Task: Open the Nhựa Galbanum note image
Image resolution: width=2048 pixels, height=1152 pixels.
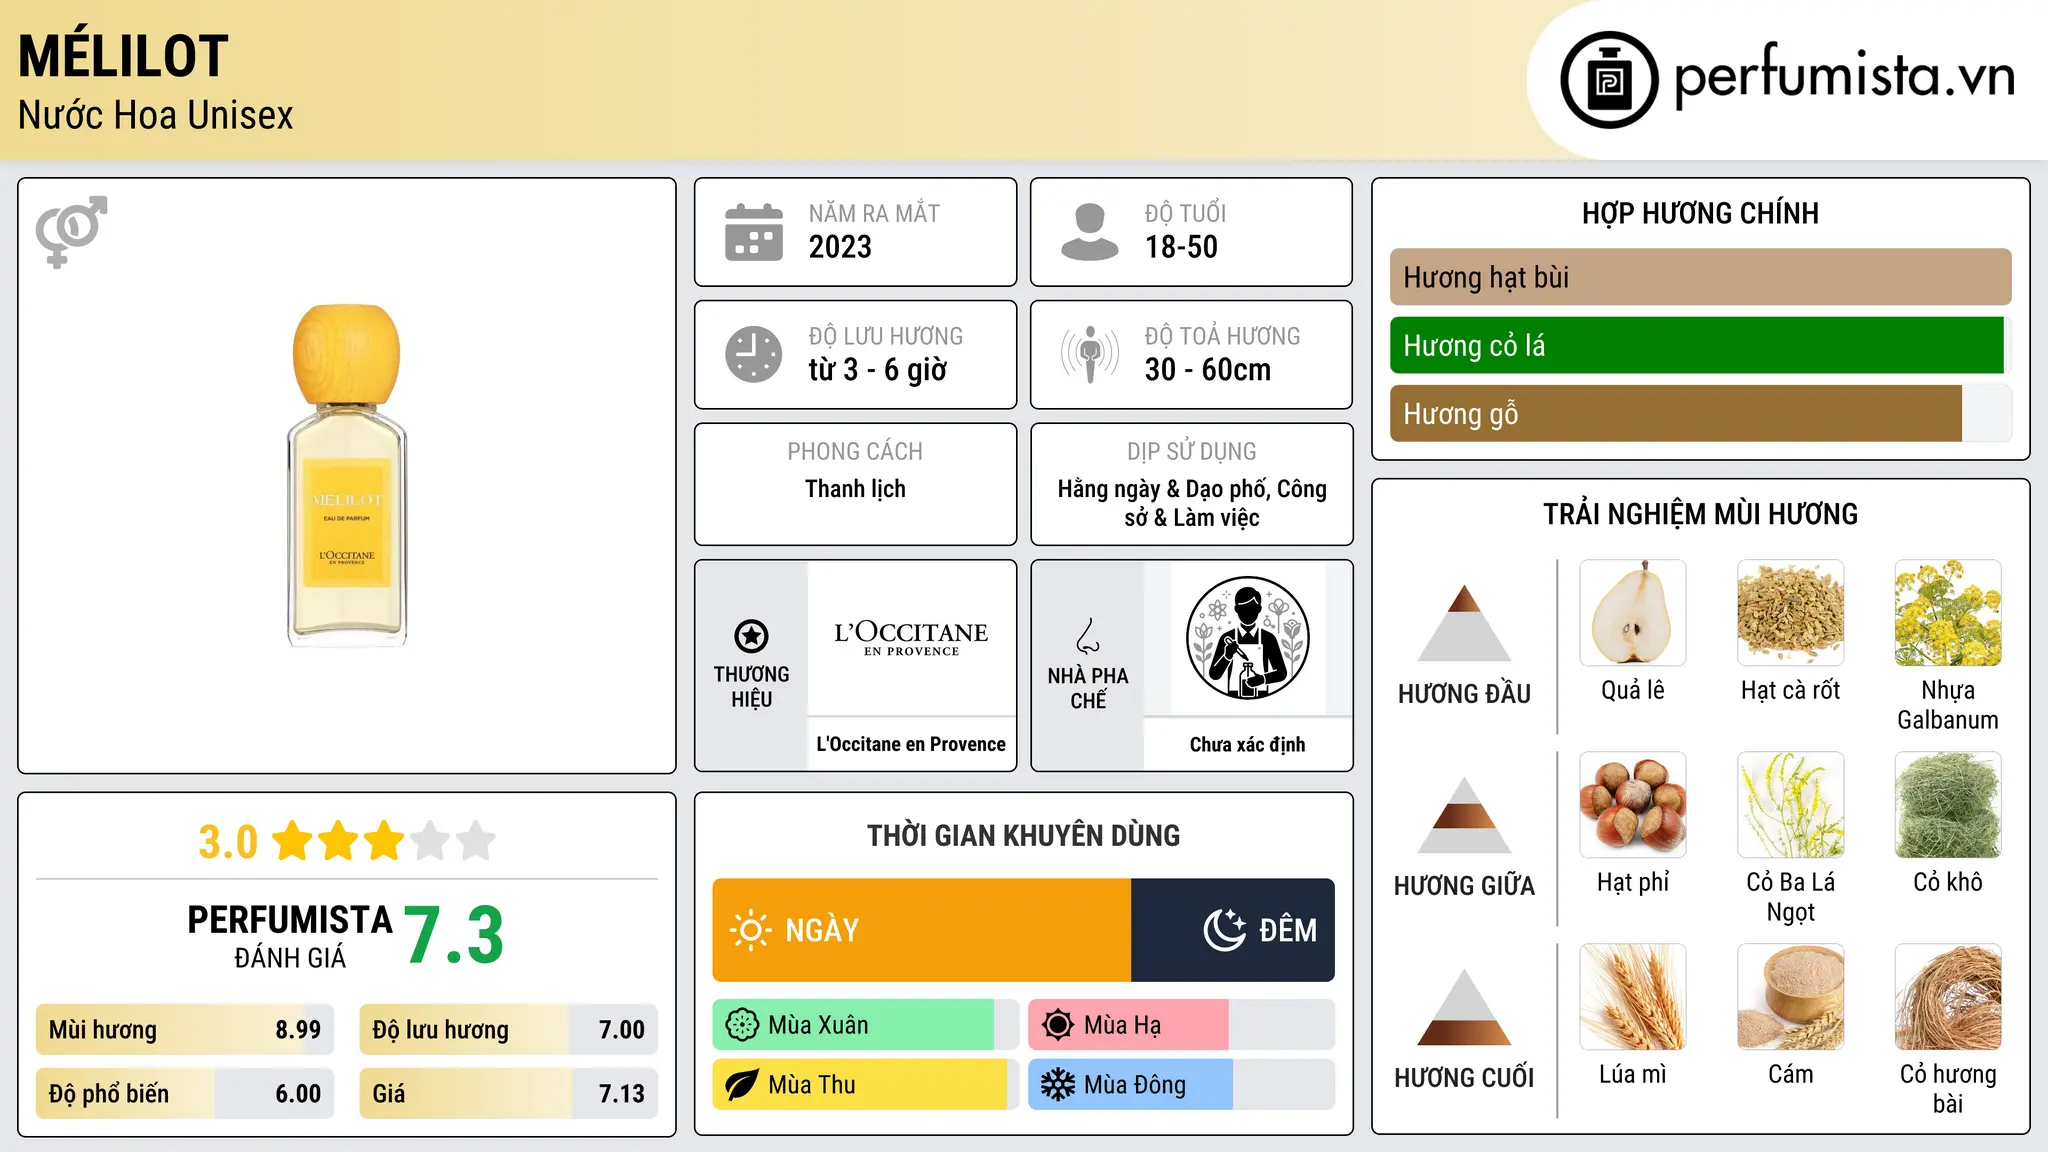Action: [x=1948, y=613]
